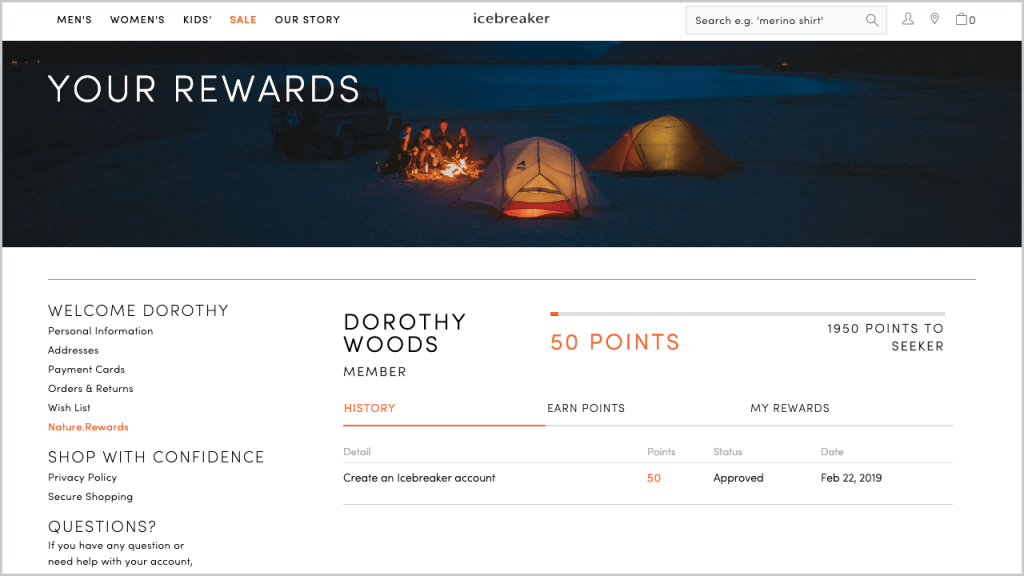Open the Men's menu
This screenshot has height=576, width=1024.
click(x=74, y=20)
